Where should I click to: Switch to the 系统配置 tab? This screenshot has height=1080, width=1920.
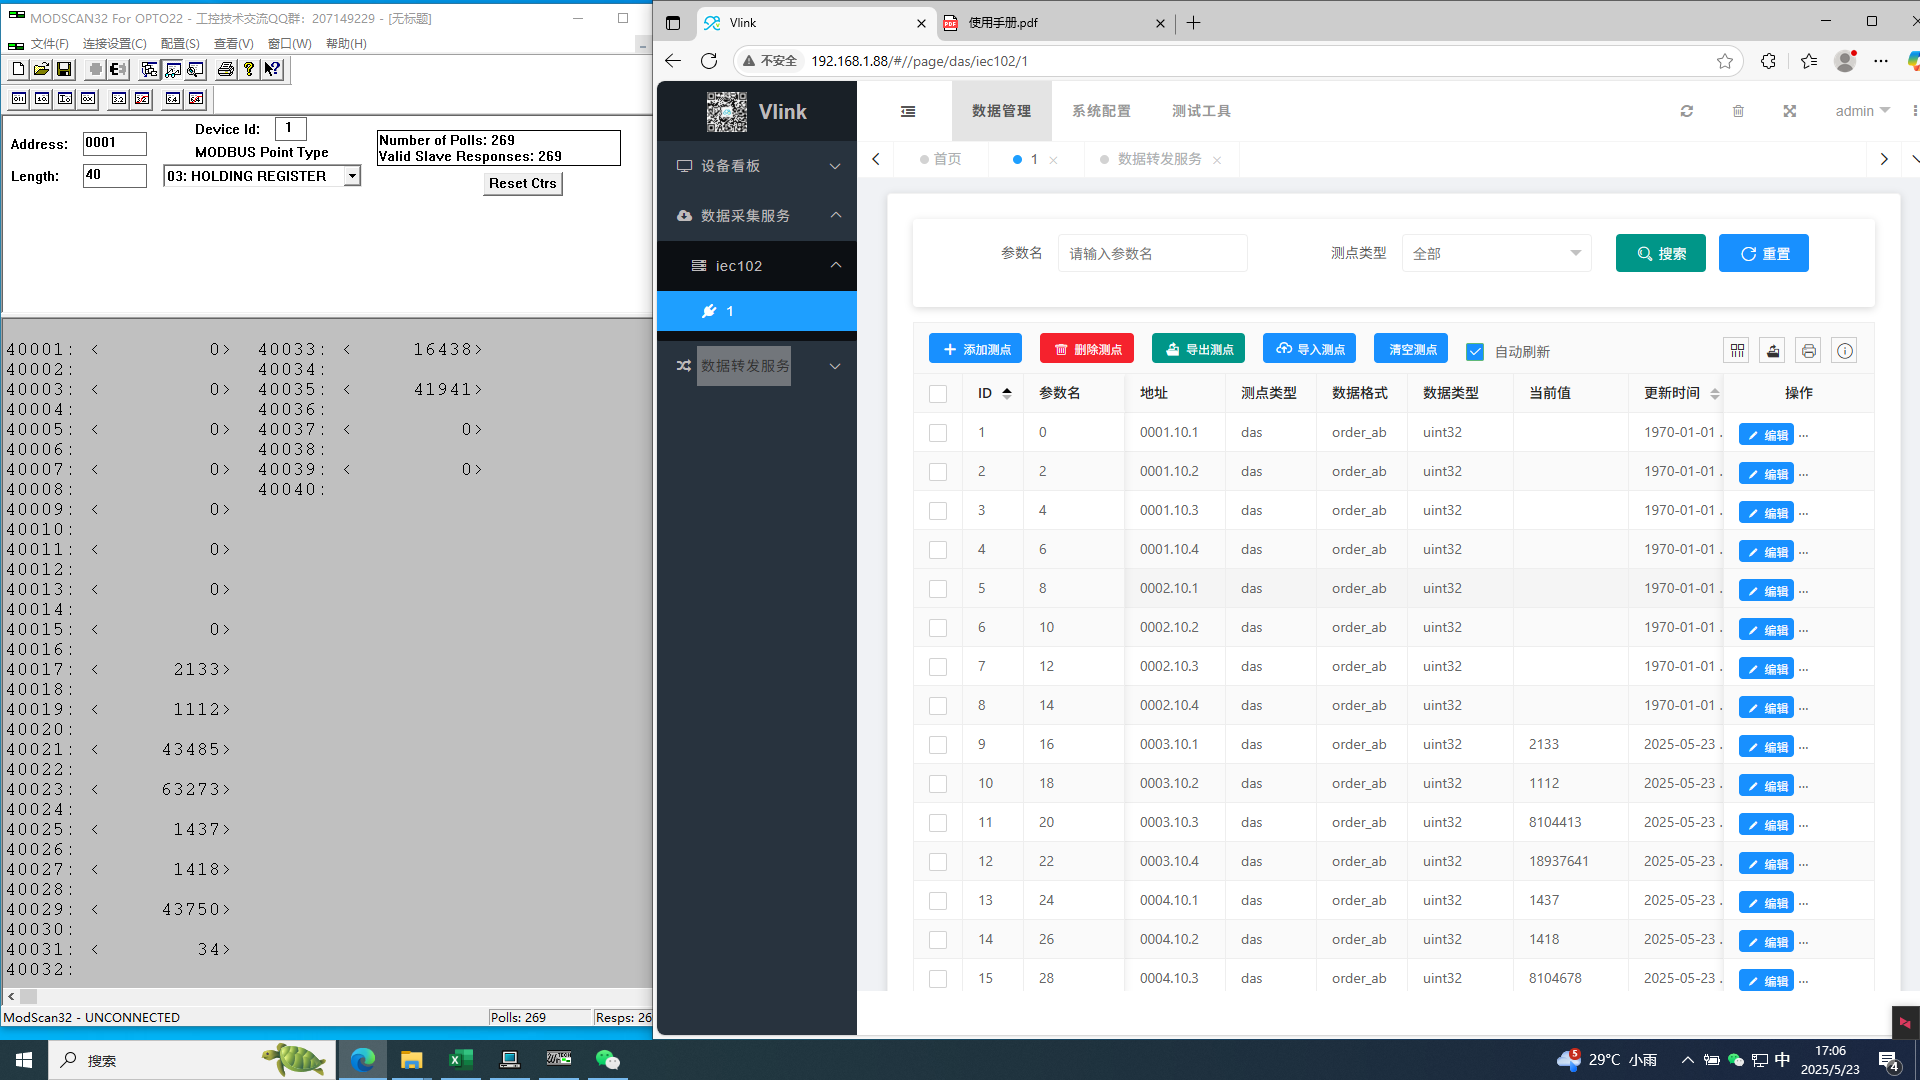(x=1101, y=111)
